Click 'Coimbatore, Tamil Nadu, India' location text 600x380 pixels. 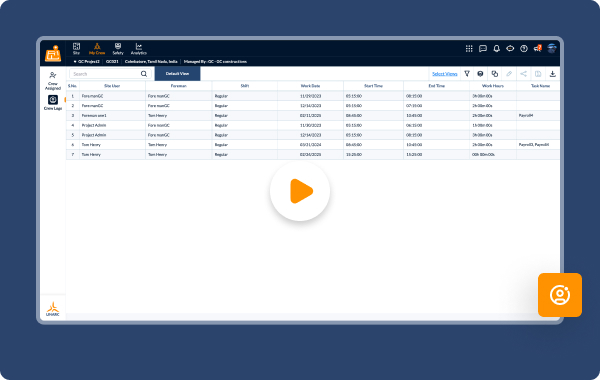click(151, 62)
